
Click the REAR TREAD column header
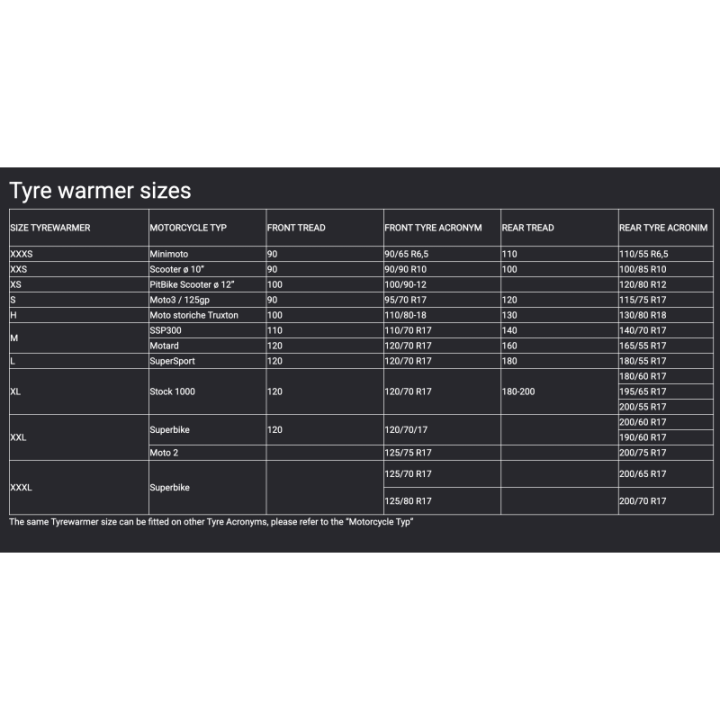coord(528,228)
